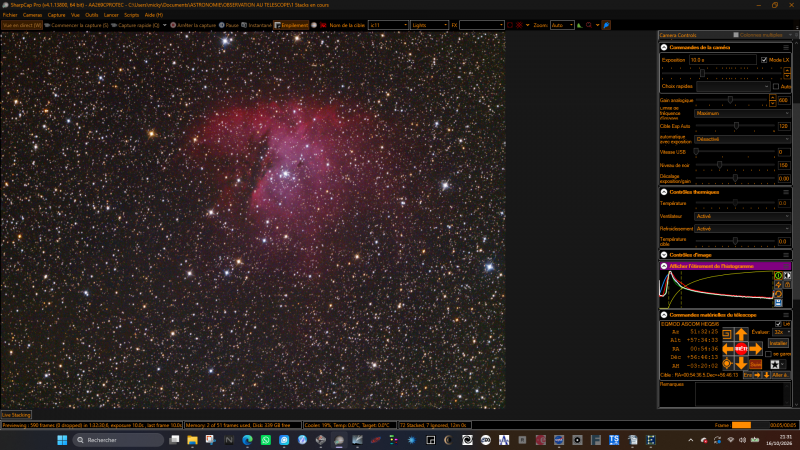800x450 pixels.
Task: Open Windows Start menu
Action: coord(62,440)
